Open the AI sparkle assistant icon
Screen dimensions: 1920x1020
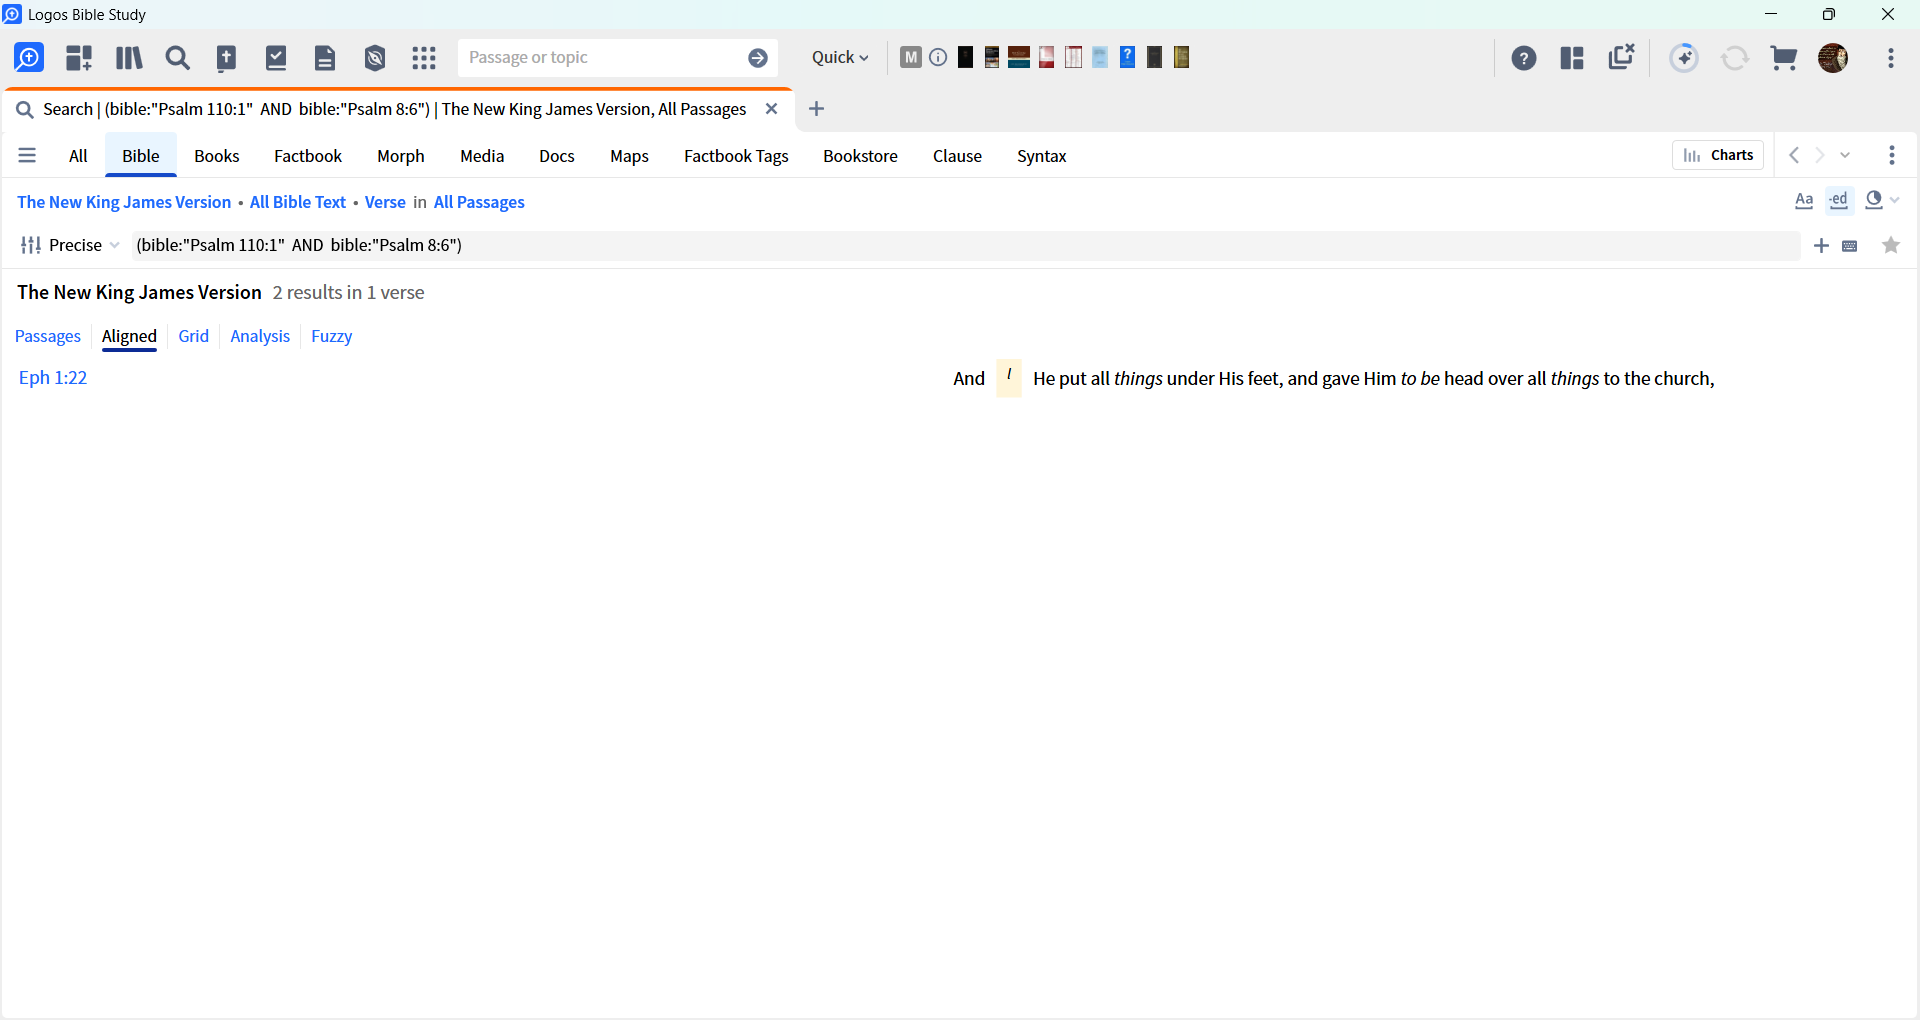[x=1685, y=58]
